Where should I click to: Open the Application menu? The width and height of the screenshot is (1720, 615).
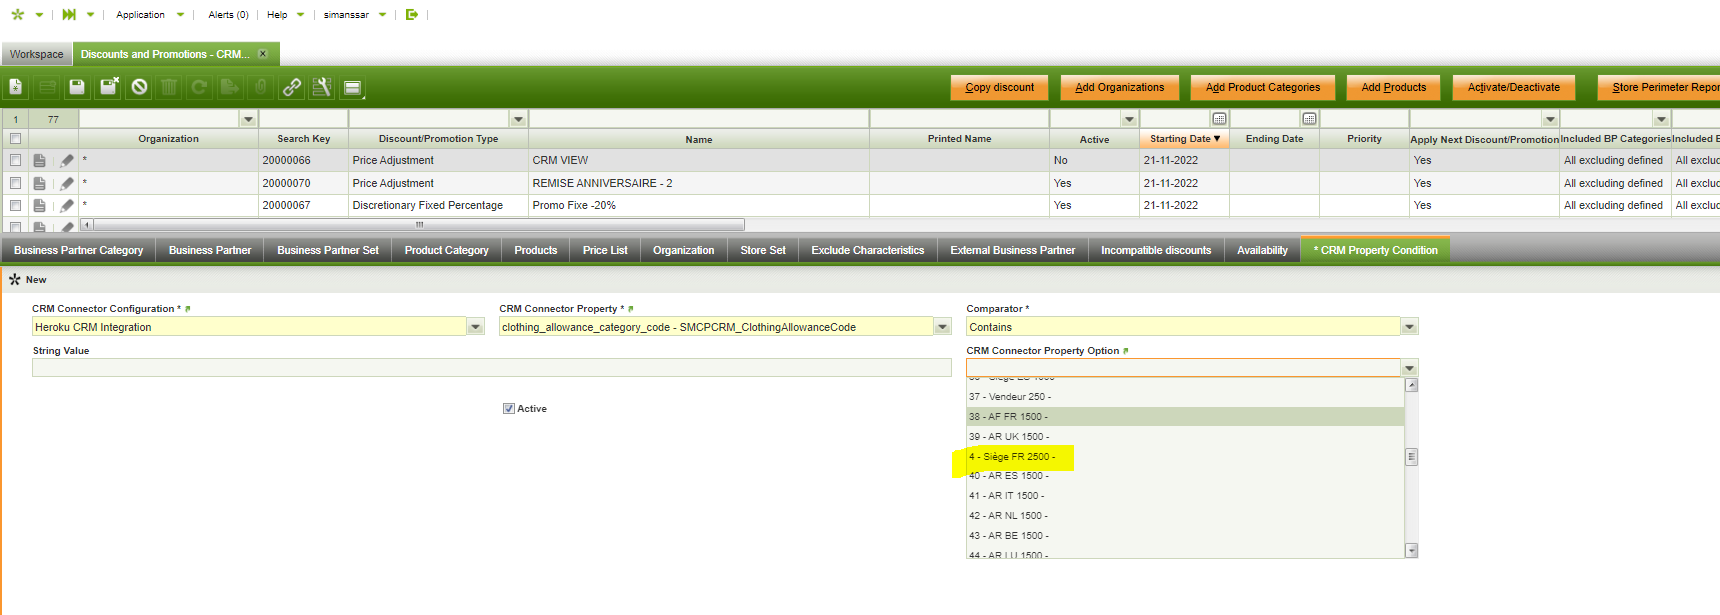pyautogui.click(x=150, y=15)
